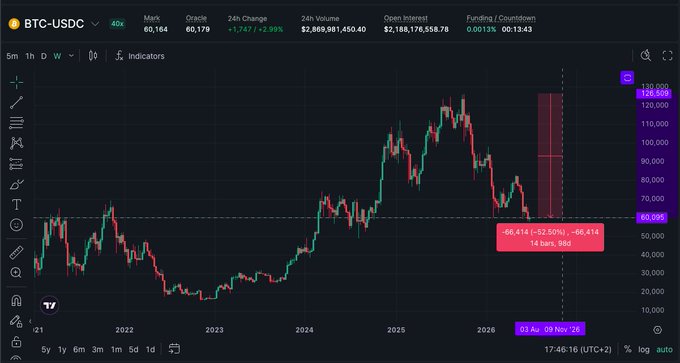Open quick search in chart toolbar

pos(646,56)
